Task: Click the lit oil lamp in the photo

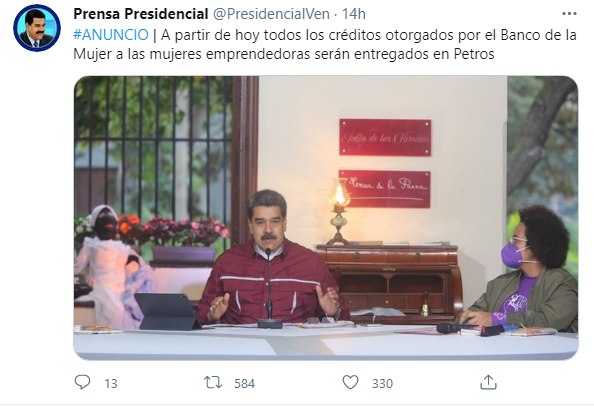Action: coord(339,212)
